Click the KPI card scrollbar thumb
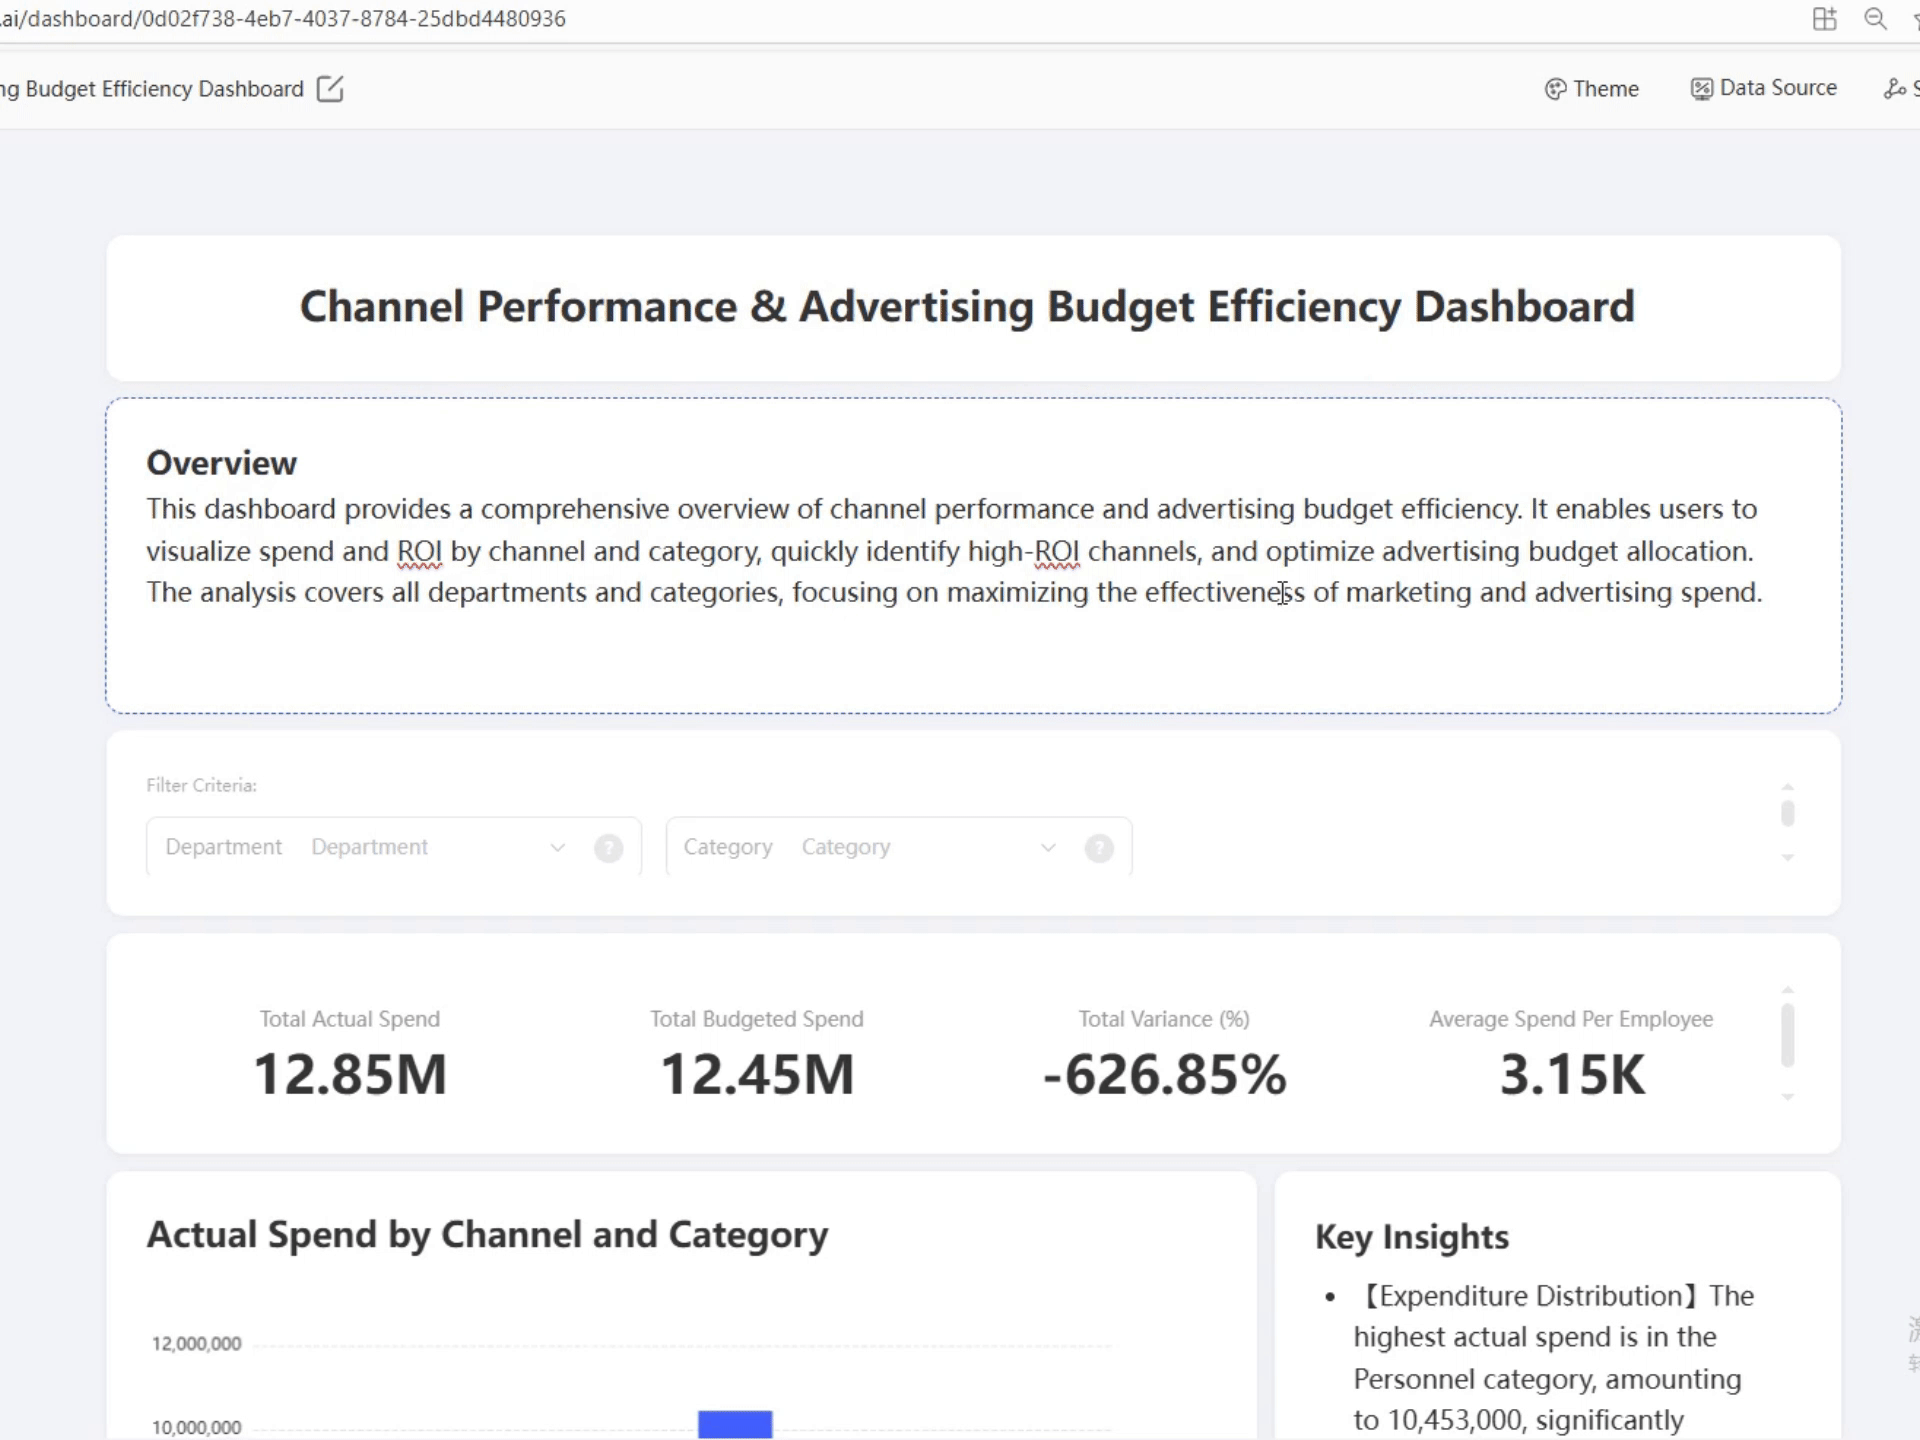The height and width of the screenshot is (1440, 1920). click(1787, 1035)
